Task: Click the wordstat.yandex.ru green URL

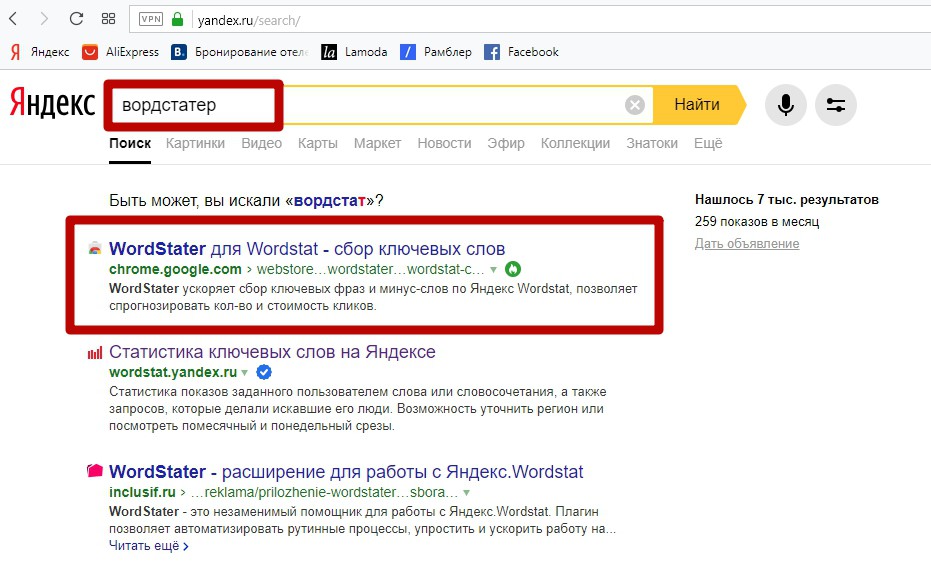Action: 173,373
